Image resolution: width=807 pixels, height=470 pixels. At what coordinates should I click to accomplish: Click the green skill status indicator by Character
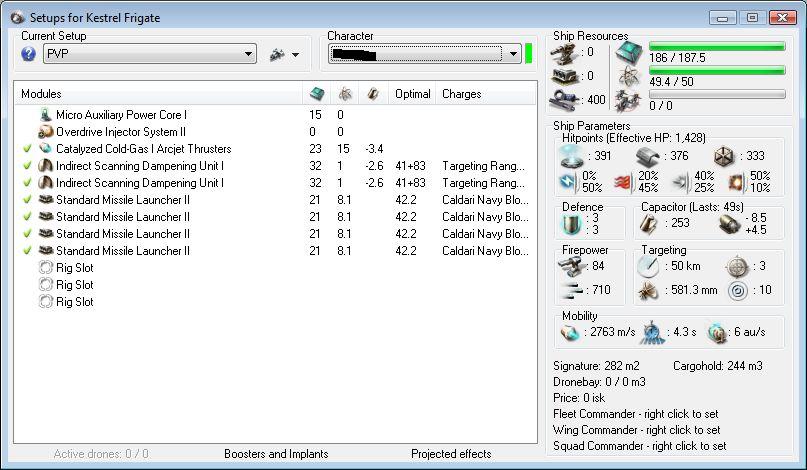click(529, 54)
